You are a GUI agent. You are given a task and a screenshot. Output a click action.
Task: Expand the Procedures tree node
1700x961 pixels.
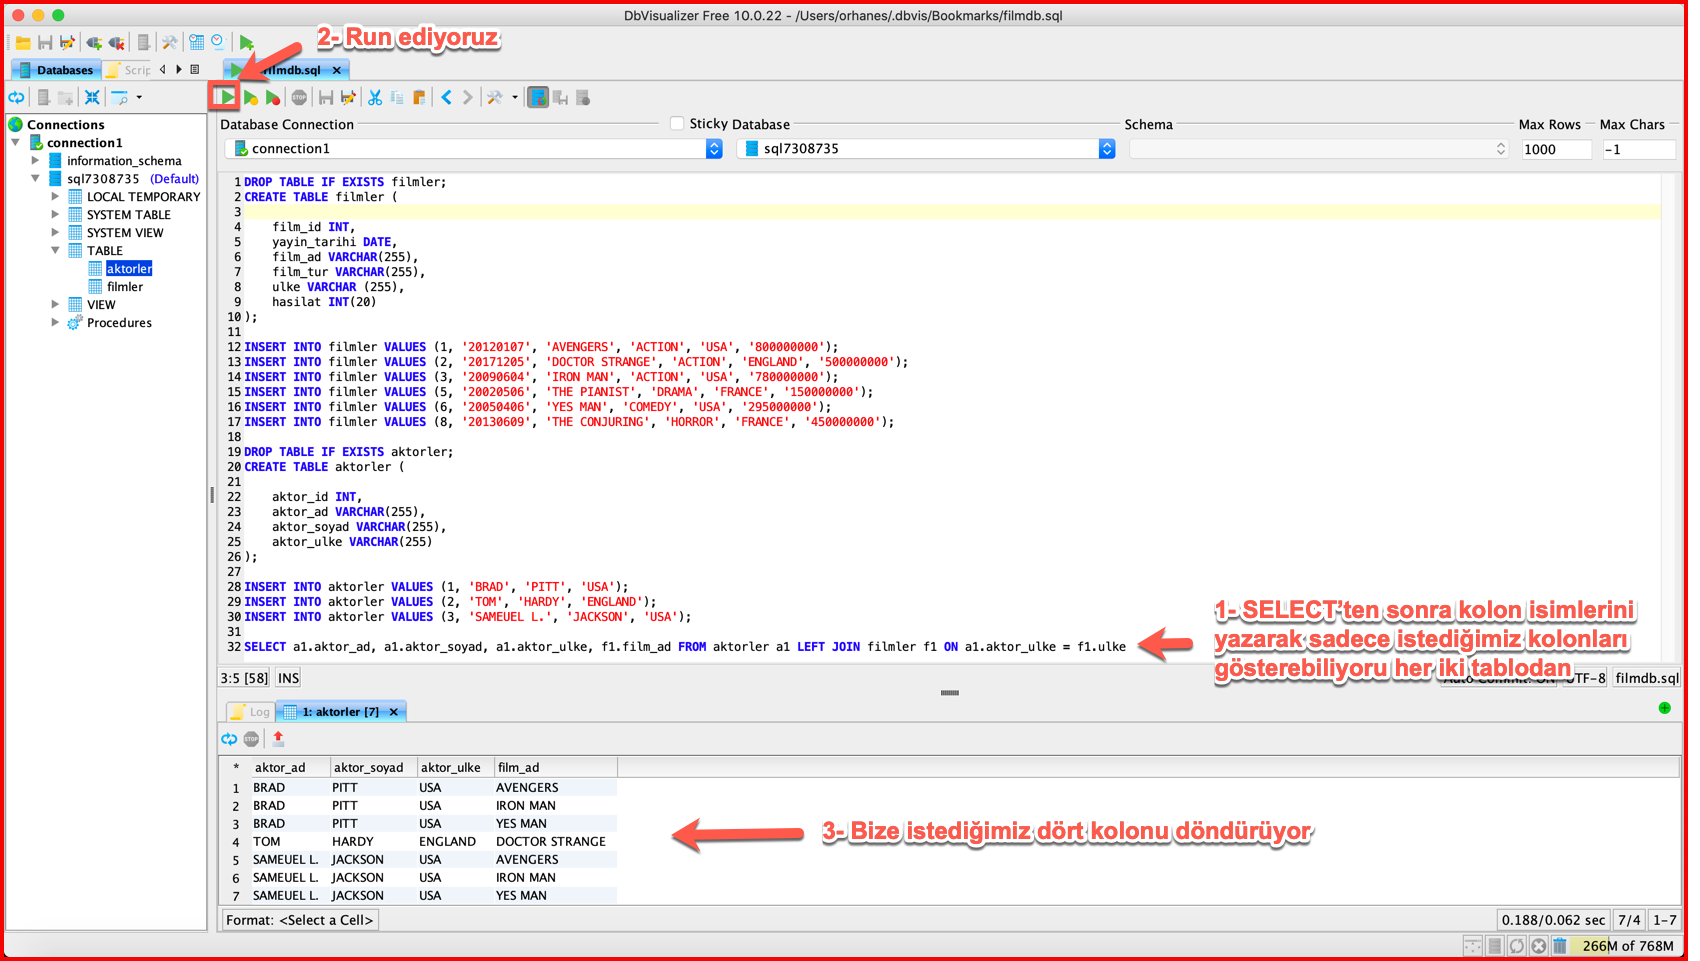pos(55,322)
